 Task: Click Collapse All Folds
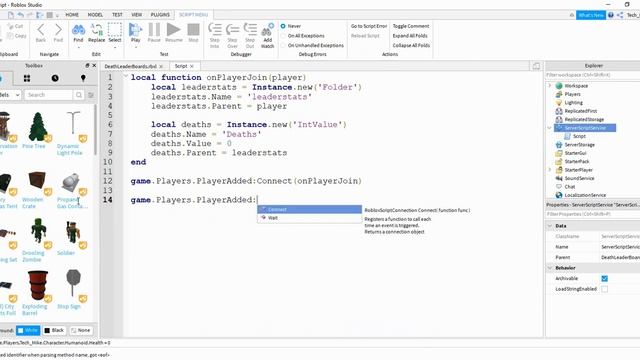411,46
